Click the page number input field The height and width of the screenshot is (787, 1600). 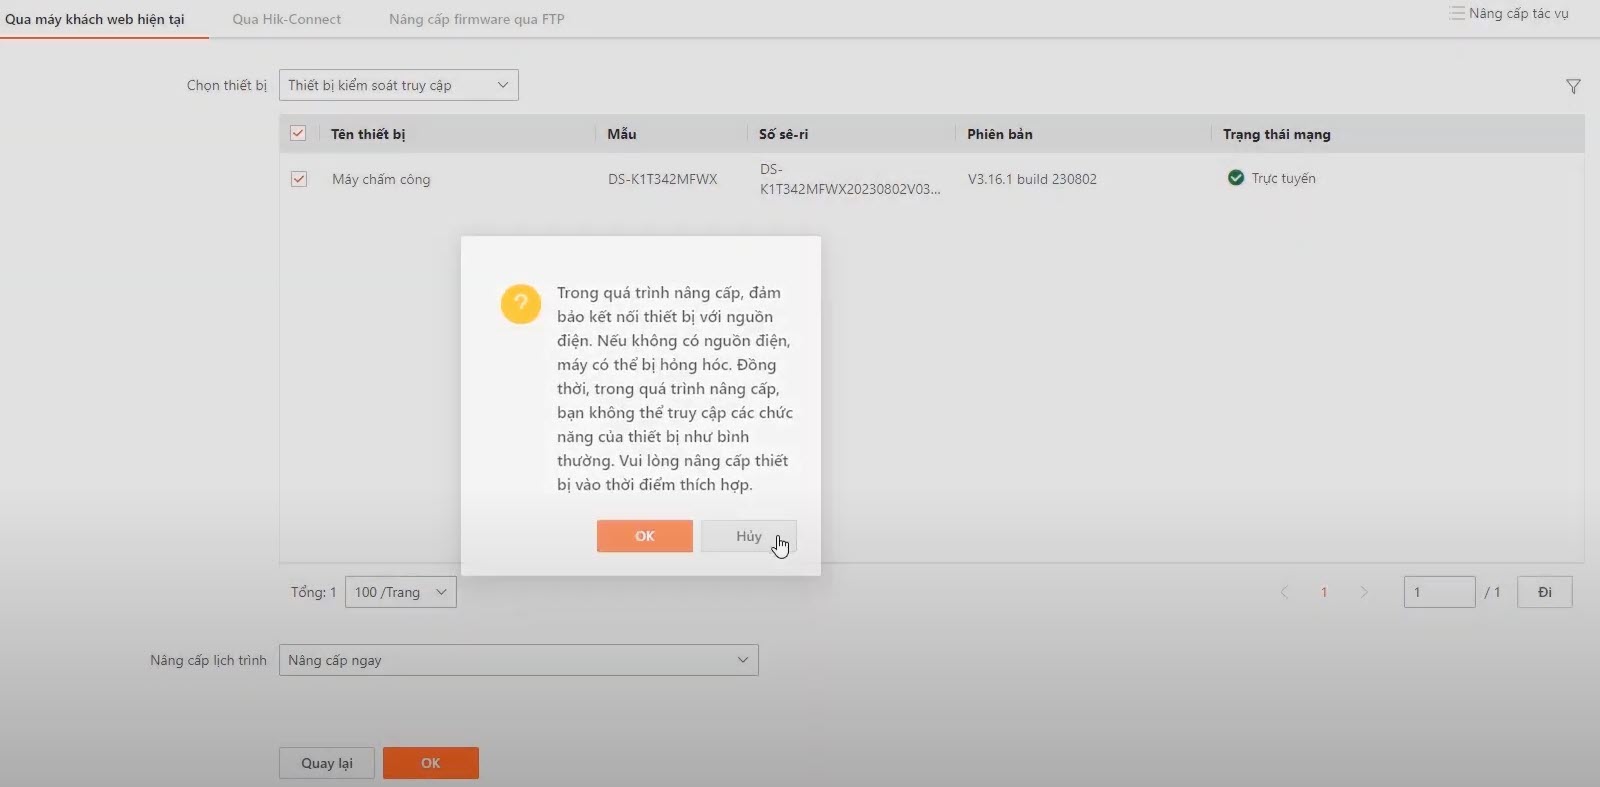[x=1438, y=592]
